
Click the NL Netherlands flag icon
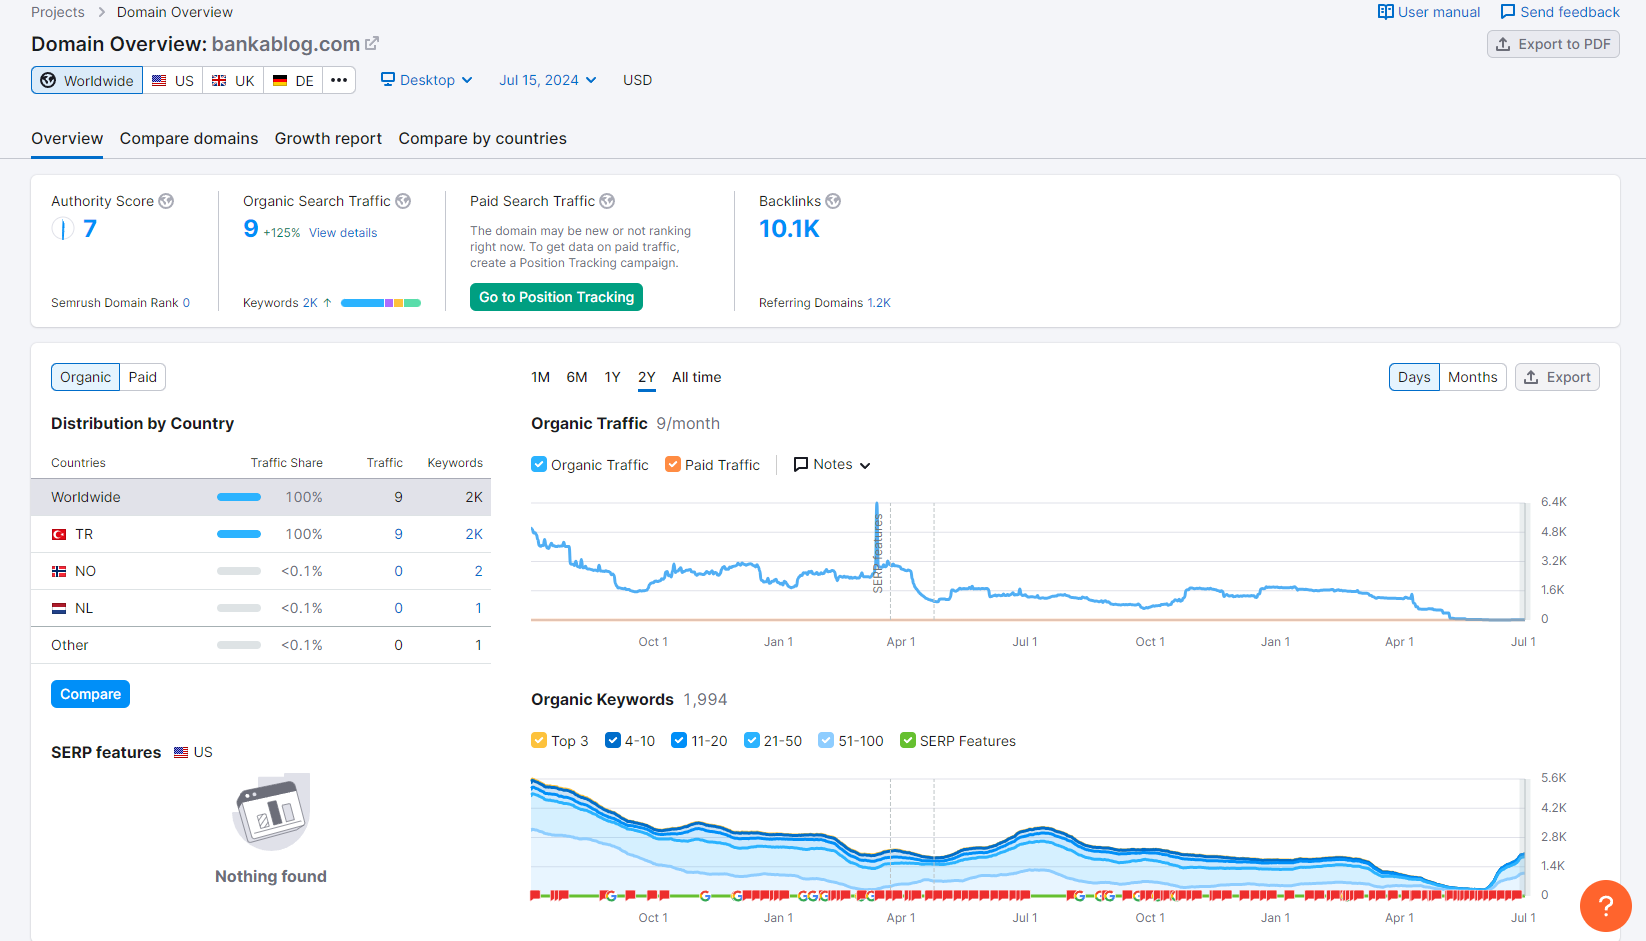[x=59, y=609]
